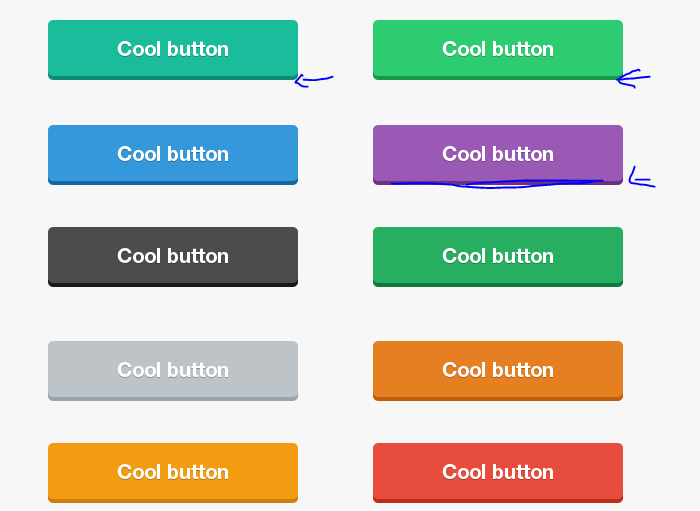700x511 pixels.
Task: Click the dark blue bottom edge of blue button
Action: [x=172, y=182]
